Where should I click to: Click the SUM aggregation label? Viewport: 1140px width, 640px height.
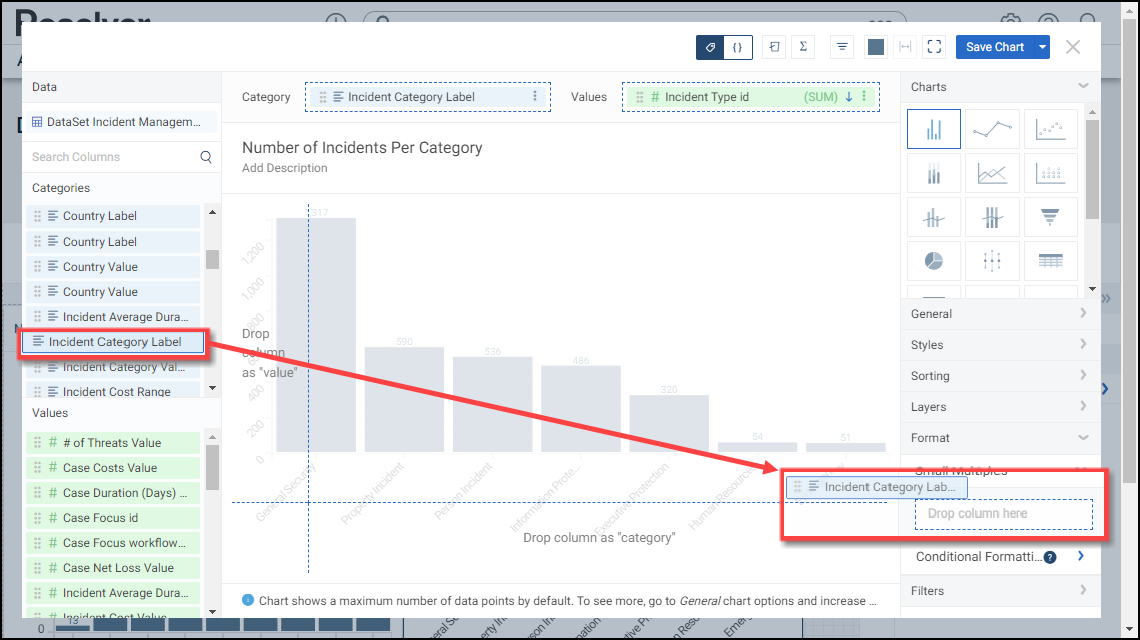click(x=821, y=97)
